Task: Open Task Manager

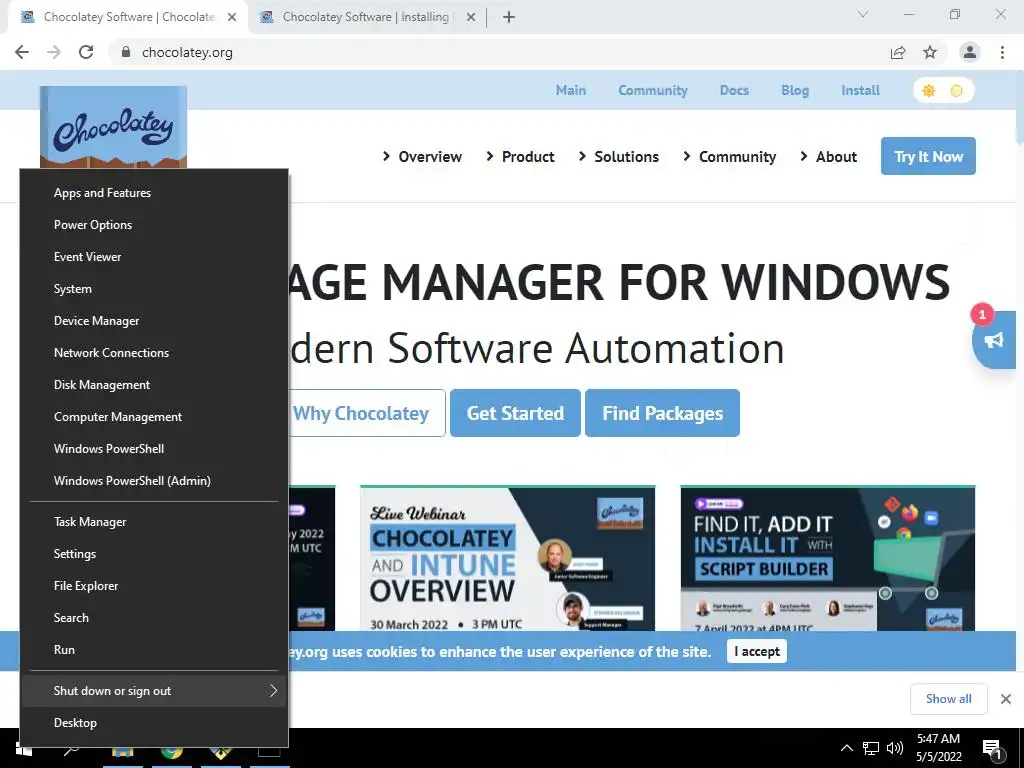Action: pyautogui.click(x=155, y=522)
